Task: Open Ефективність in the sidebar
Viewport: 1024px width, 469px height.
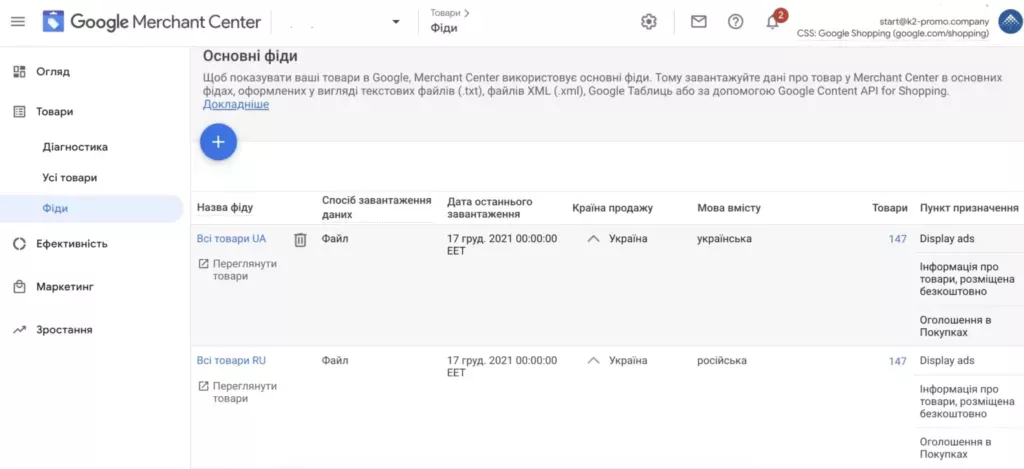Action: click(72, 244)
